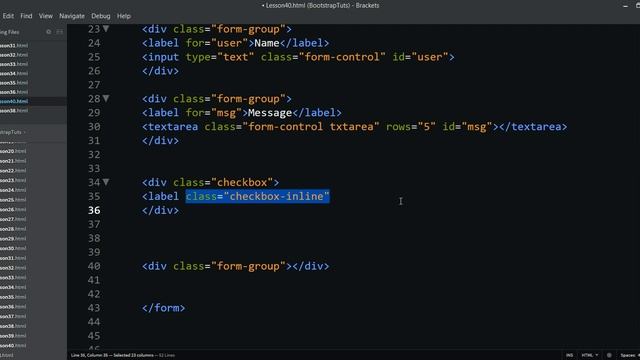The width and height of the screenshot is (640, 360).
Task: Click the "form-control txtarea" class value
Action: [311, 127]
